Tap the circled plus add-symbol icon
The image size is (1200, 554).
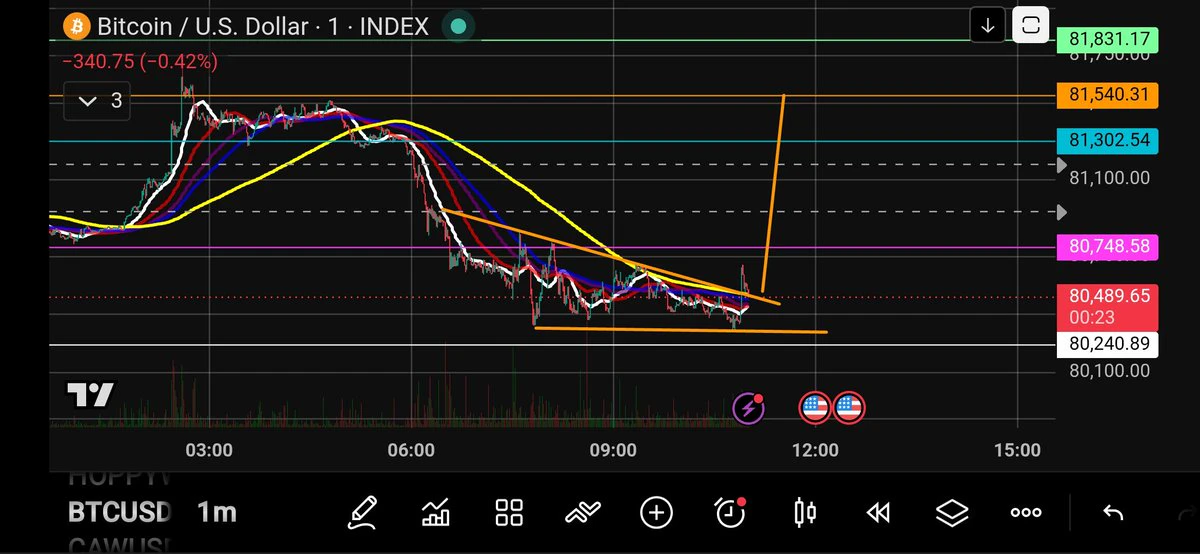pyautogui.click(x=656, y=513)
